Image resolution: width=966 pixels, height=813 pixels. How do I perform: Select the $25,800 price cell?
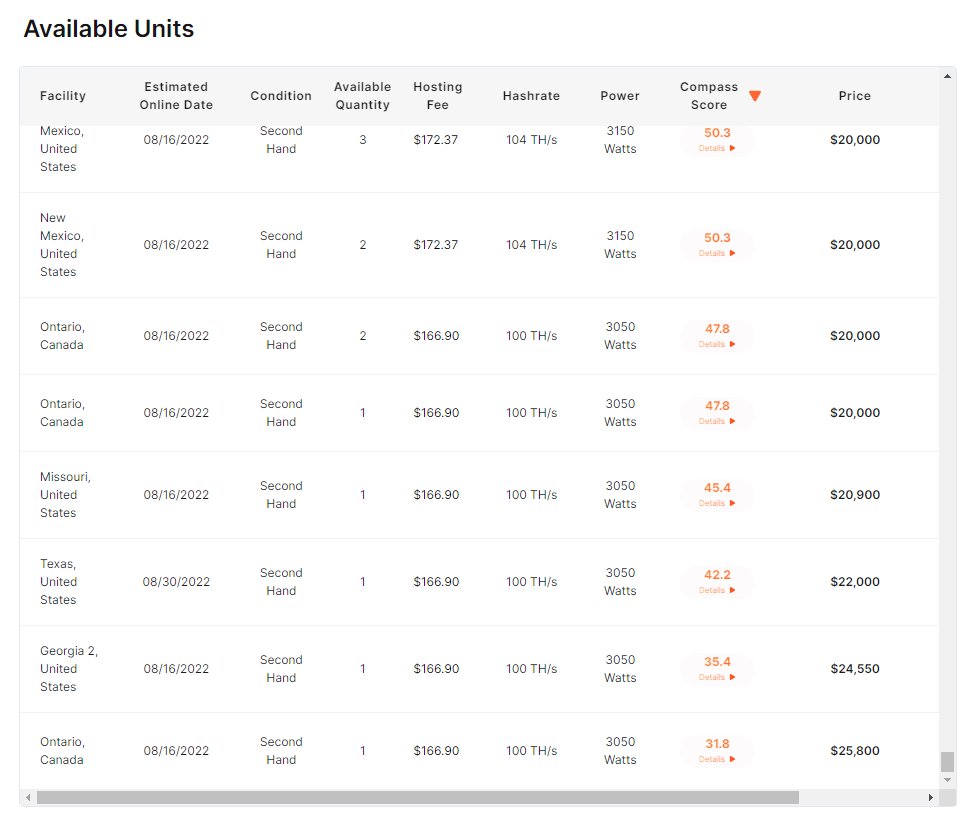pyautogui.click(x=854, y=750)
